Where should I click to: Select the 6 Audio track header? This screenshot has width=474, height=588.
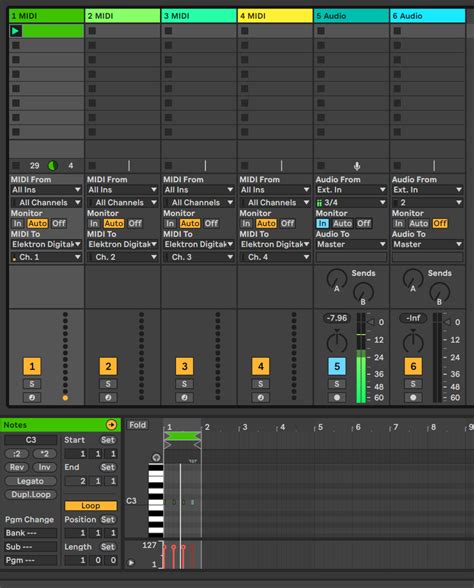click(428, 16)
